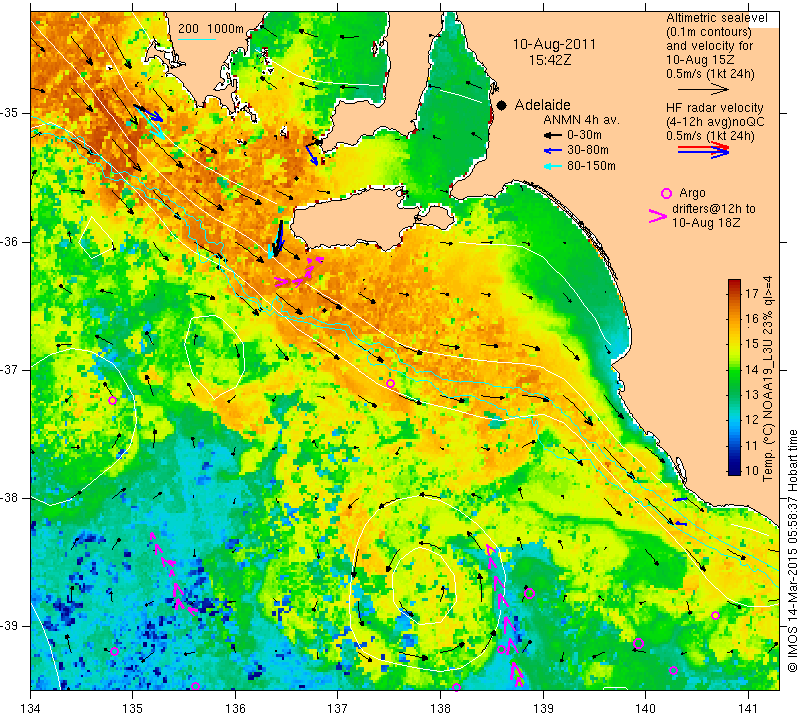
Task: Click the black Adelaide city marker dot
Action: (502, 105)
